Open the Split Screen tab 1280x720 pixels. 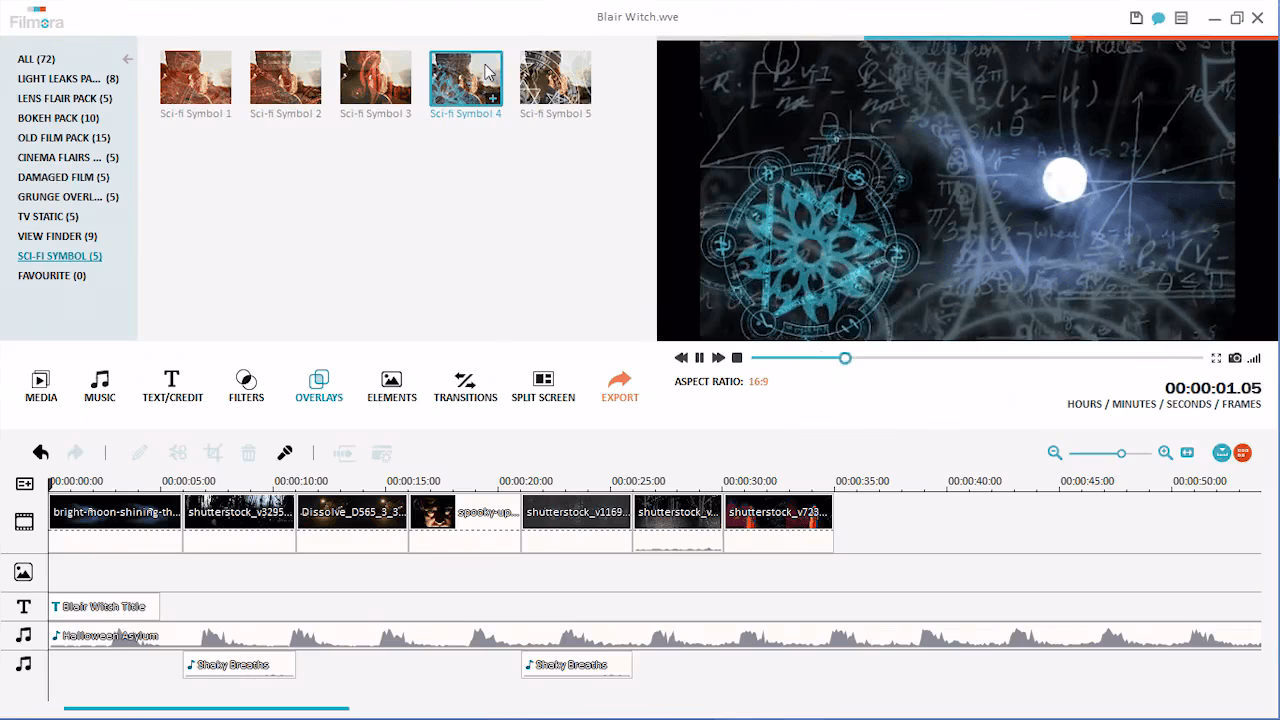point(543,386)
